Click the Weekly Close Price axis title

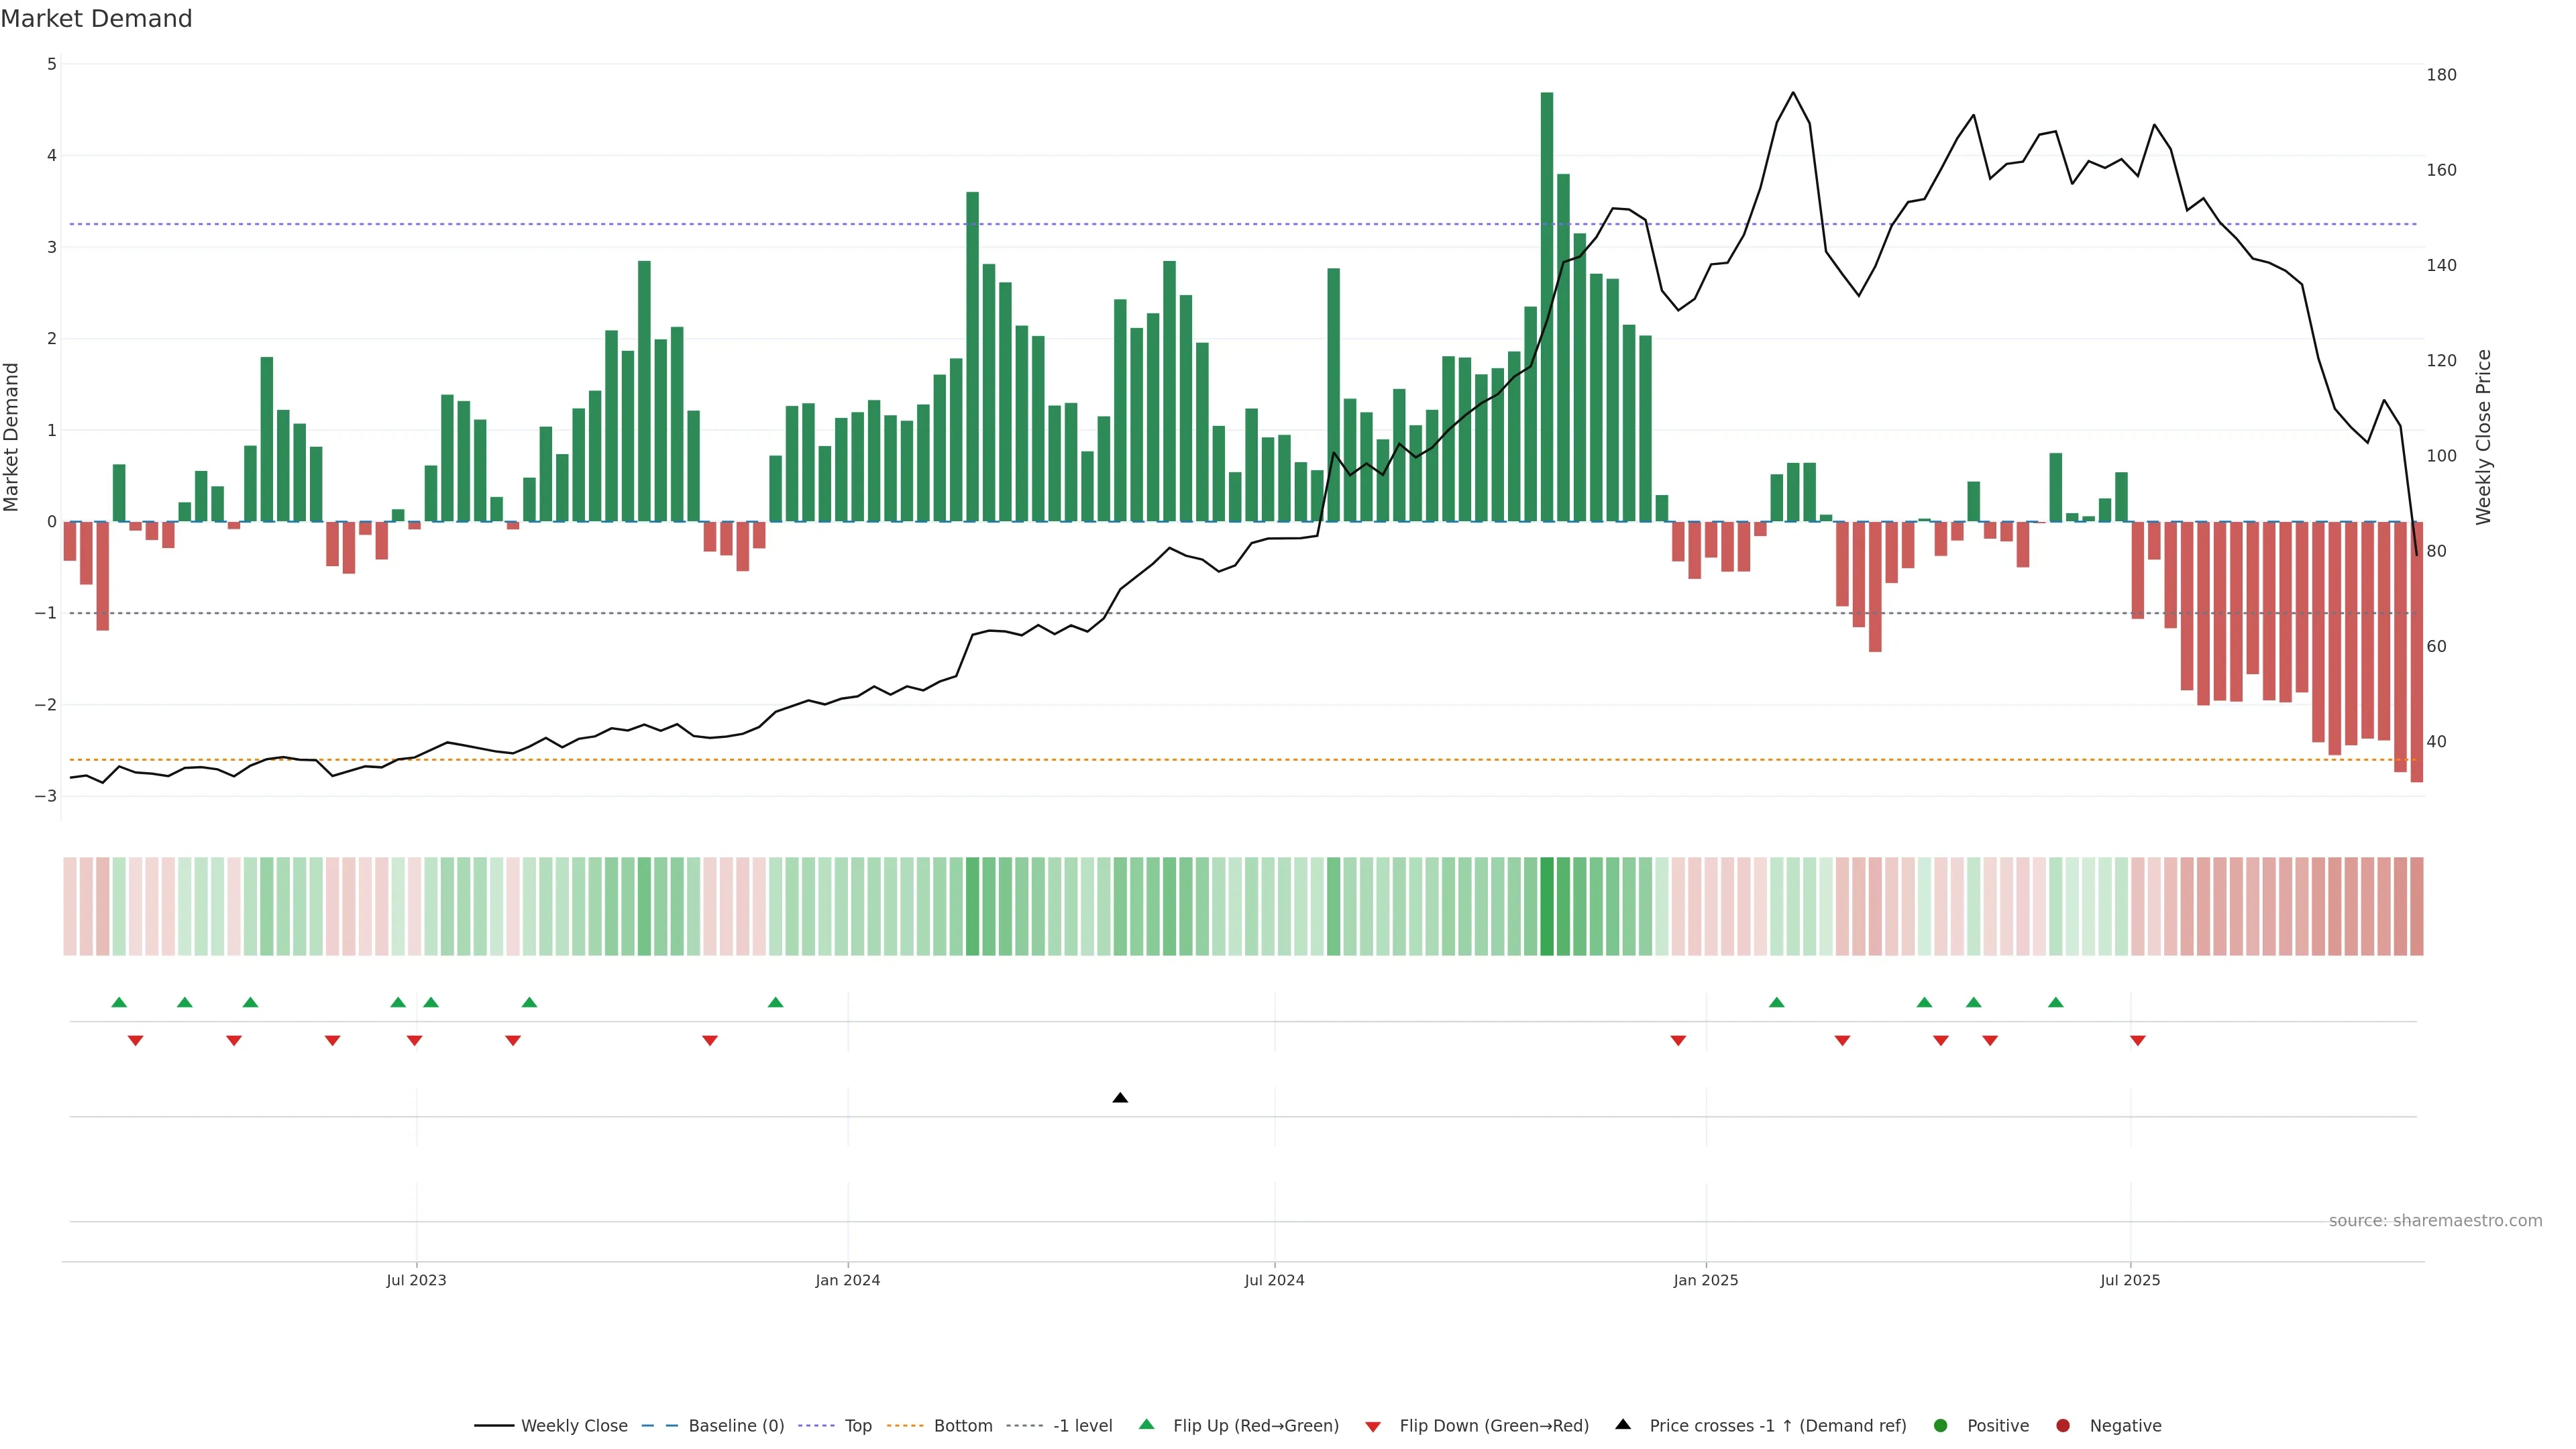coord(2483,437)
